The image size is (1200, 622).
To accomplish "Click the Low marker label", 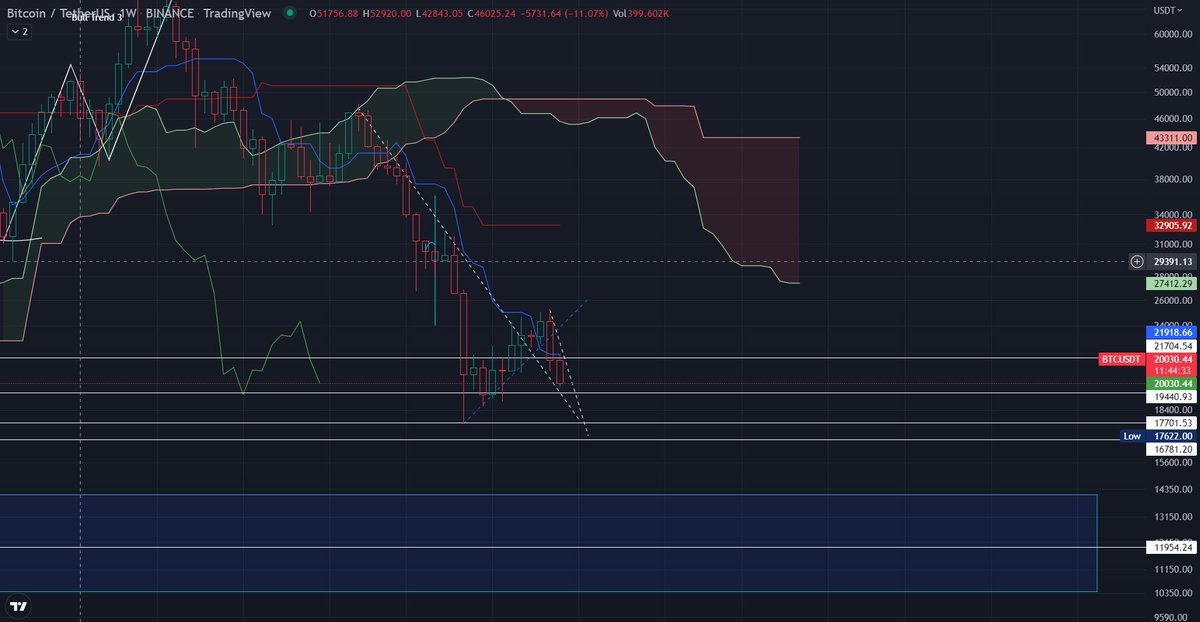I will (1132, 436).
